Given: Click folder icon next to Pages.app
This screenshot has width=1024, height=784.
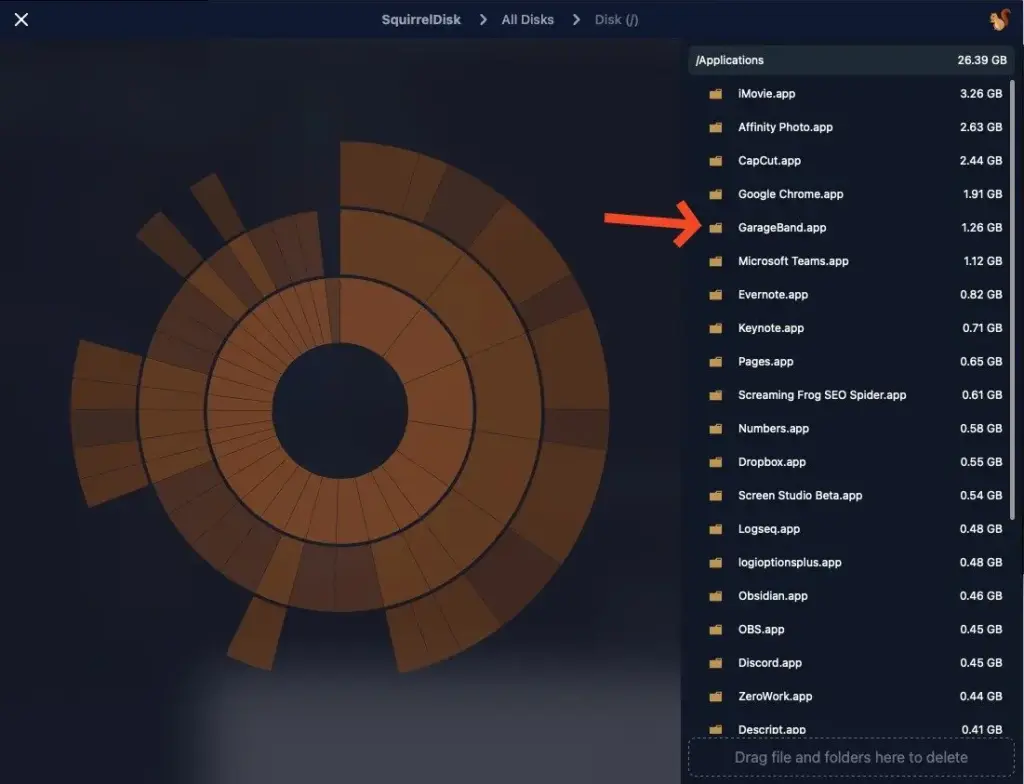Looking at the screenshot, I should point(716,361).
